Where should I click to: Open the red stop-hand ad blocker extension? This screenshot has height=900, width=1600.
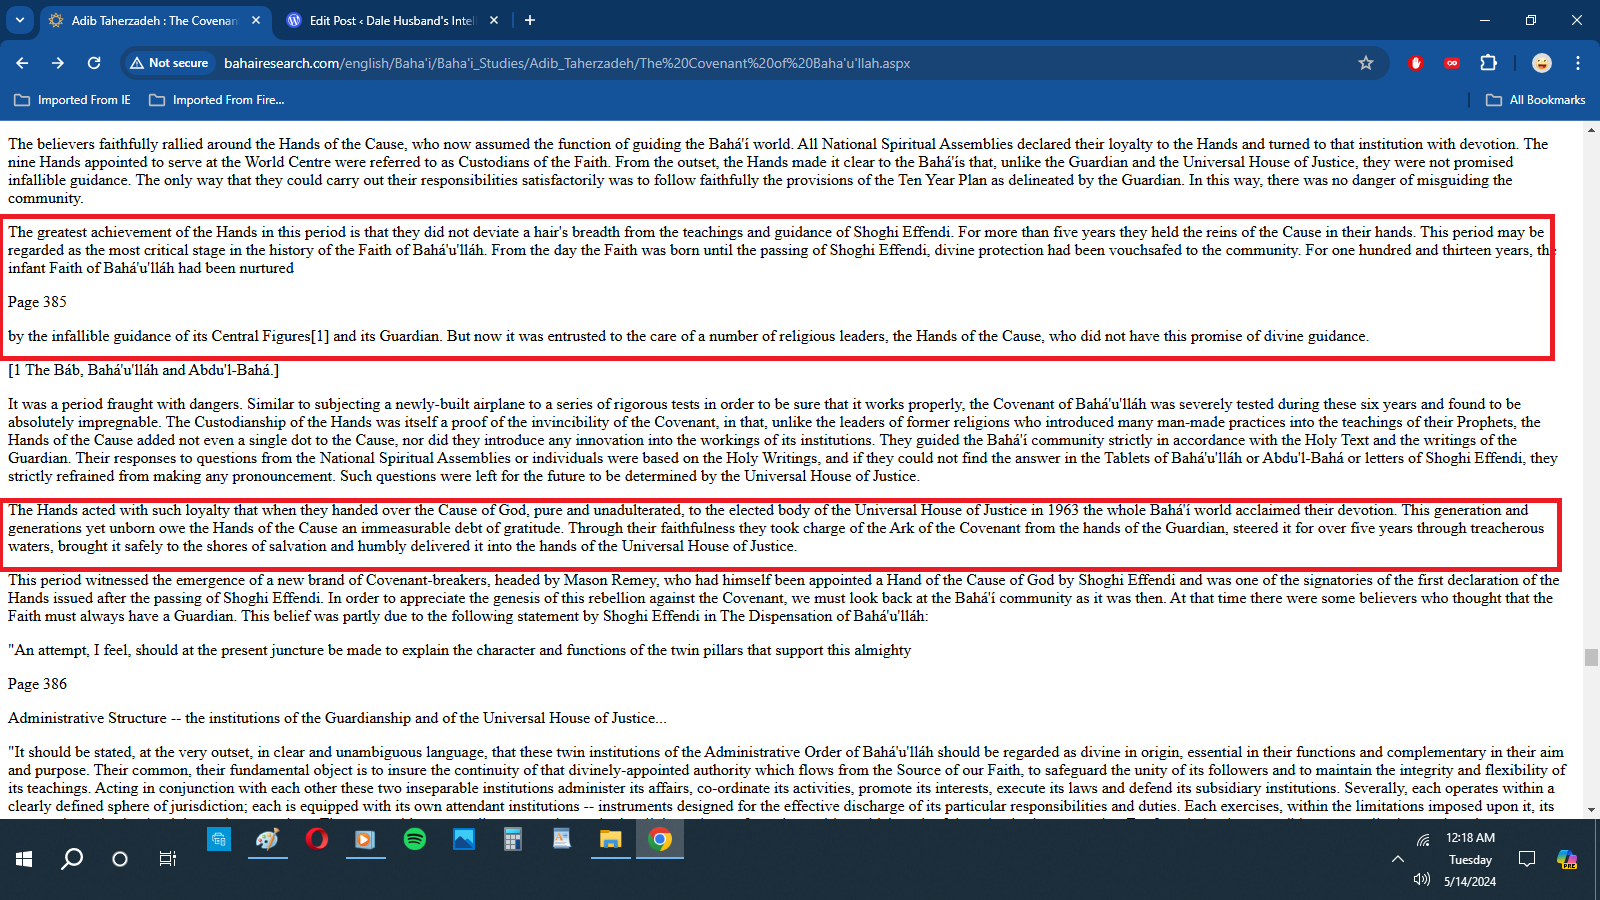1415,63
